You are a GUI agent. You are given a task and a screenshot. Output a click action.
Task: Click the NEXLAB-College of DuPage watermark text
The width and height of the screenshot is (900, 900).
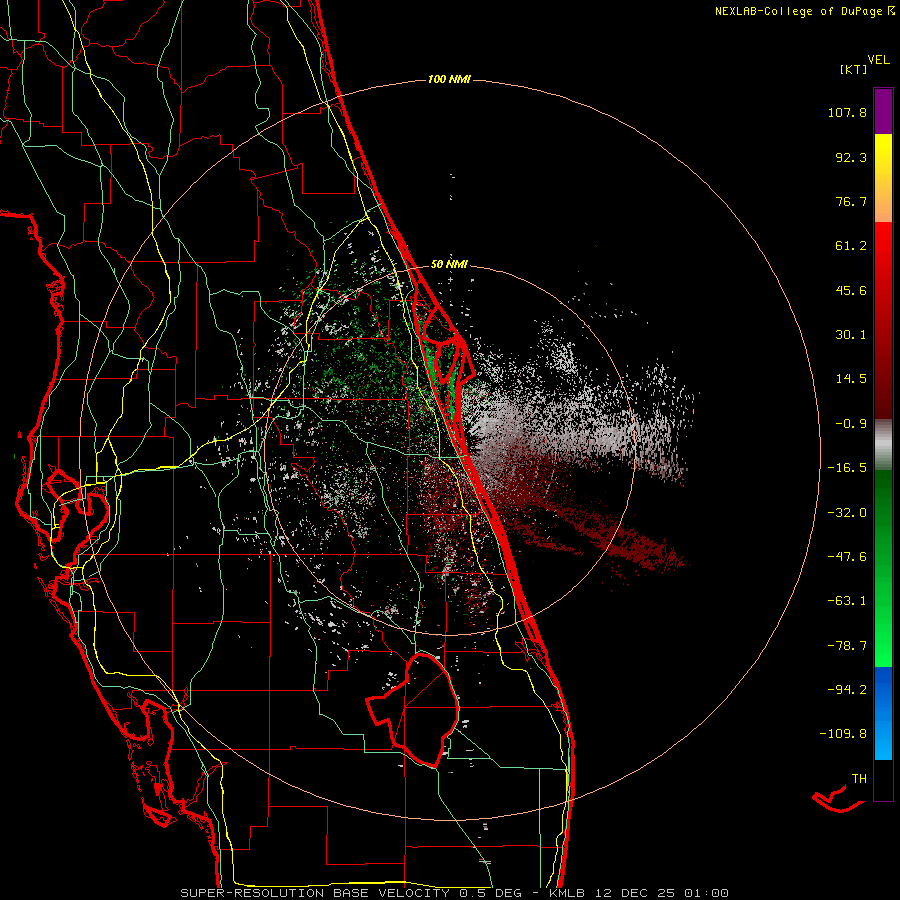(x=804, y=11)
